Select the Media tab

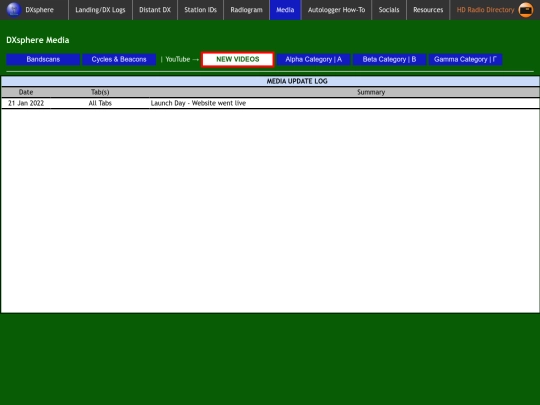point(285,10)
